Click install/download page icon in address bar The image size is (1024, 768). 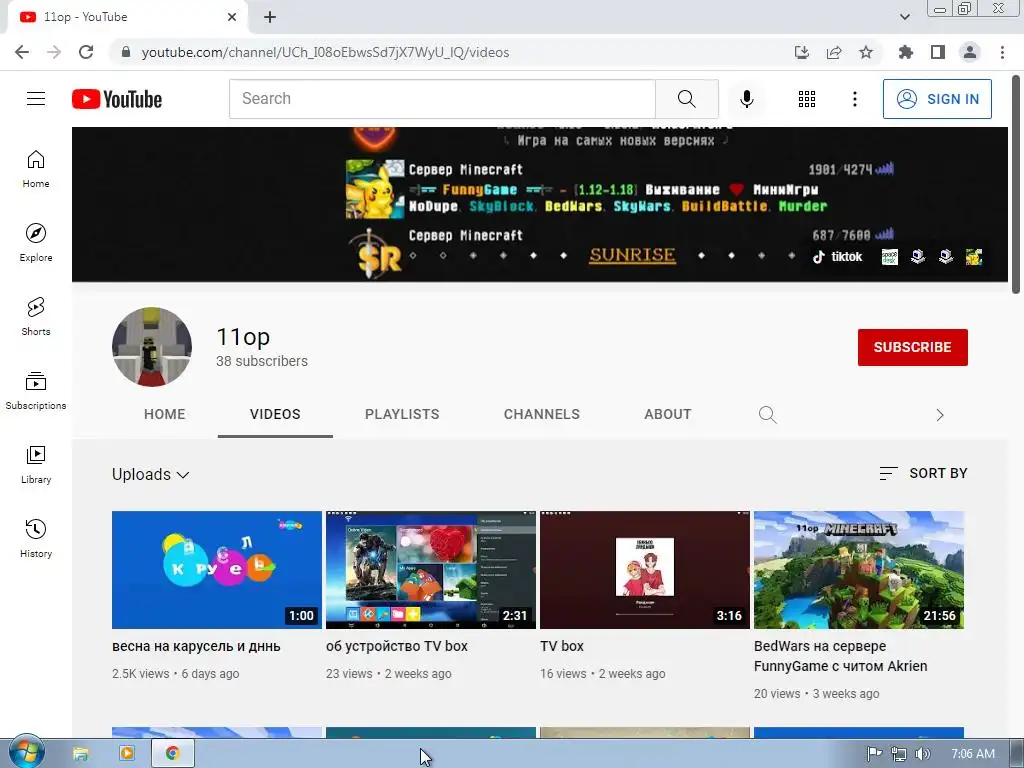coord(802,52)
